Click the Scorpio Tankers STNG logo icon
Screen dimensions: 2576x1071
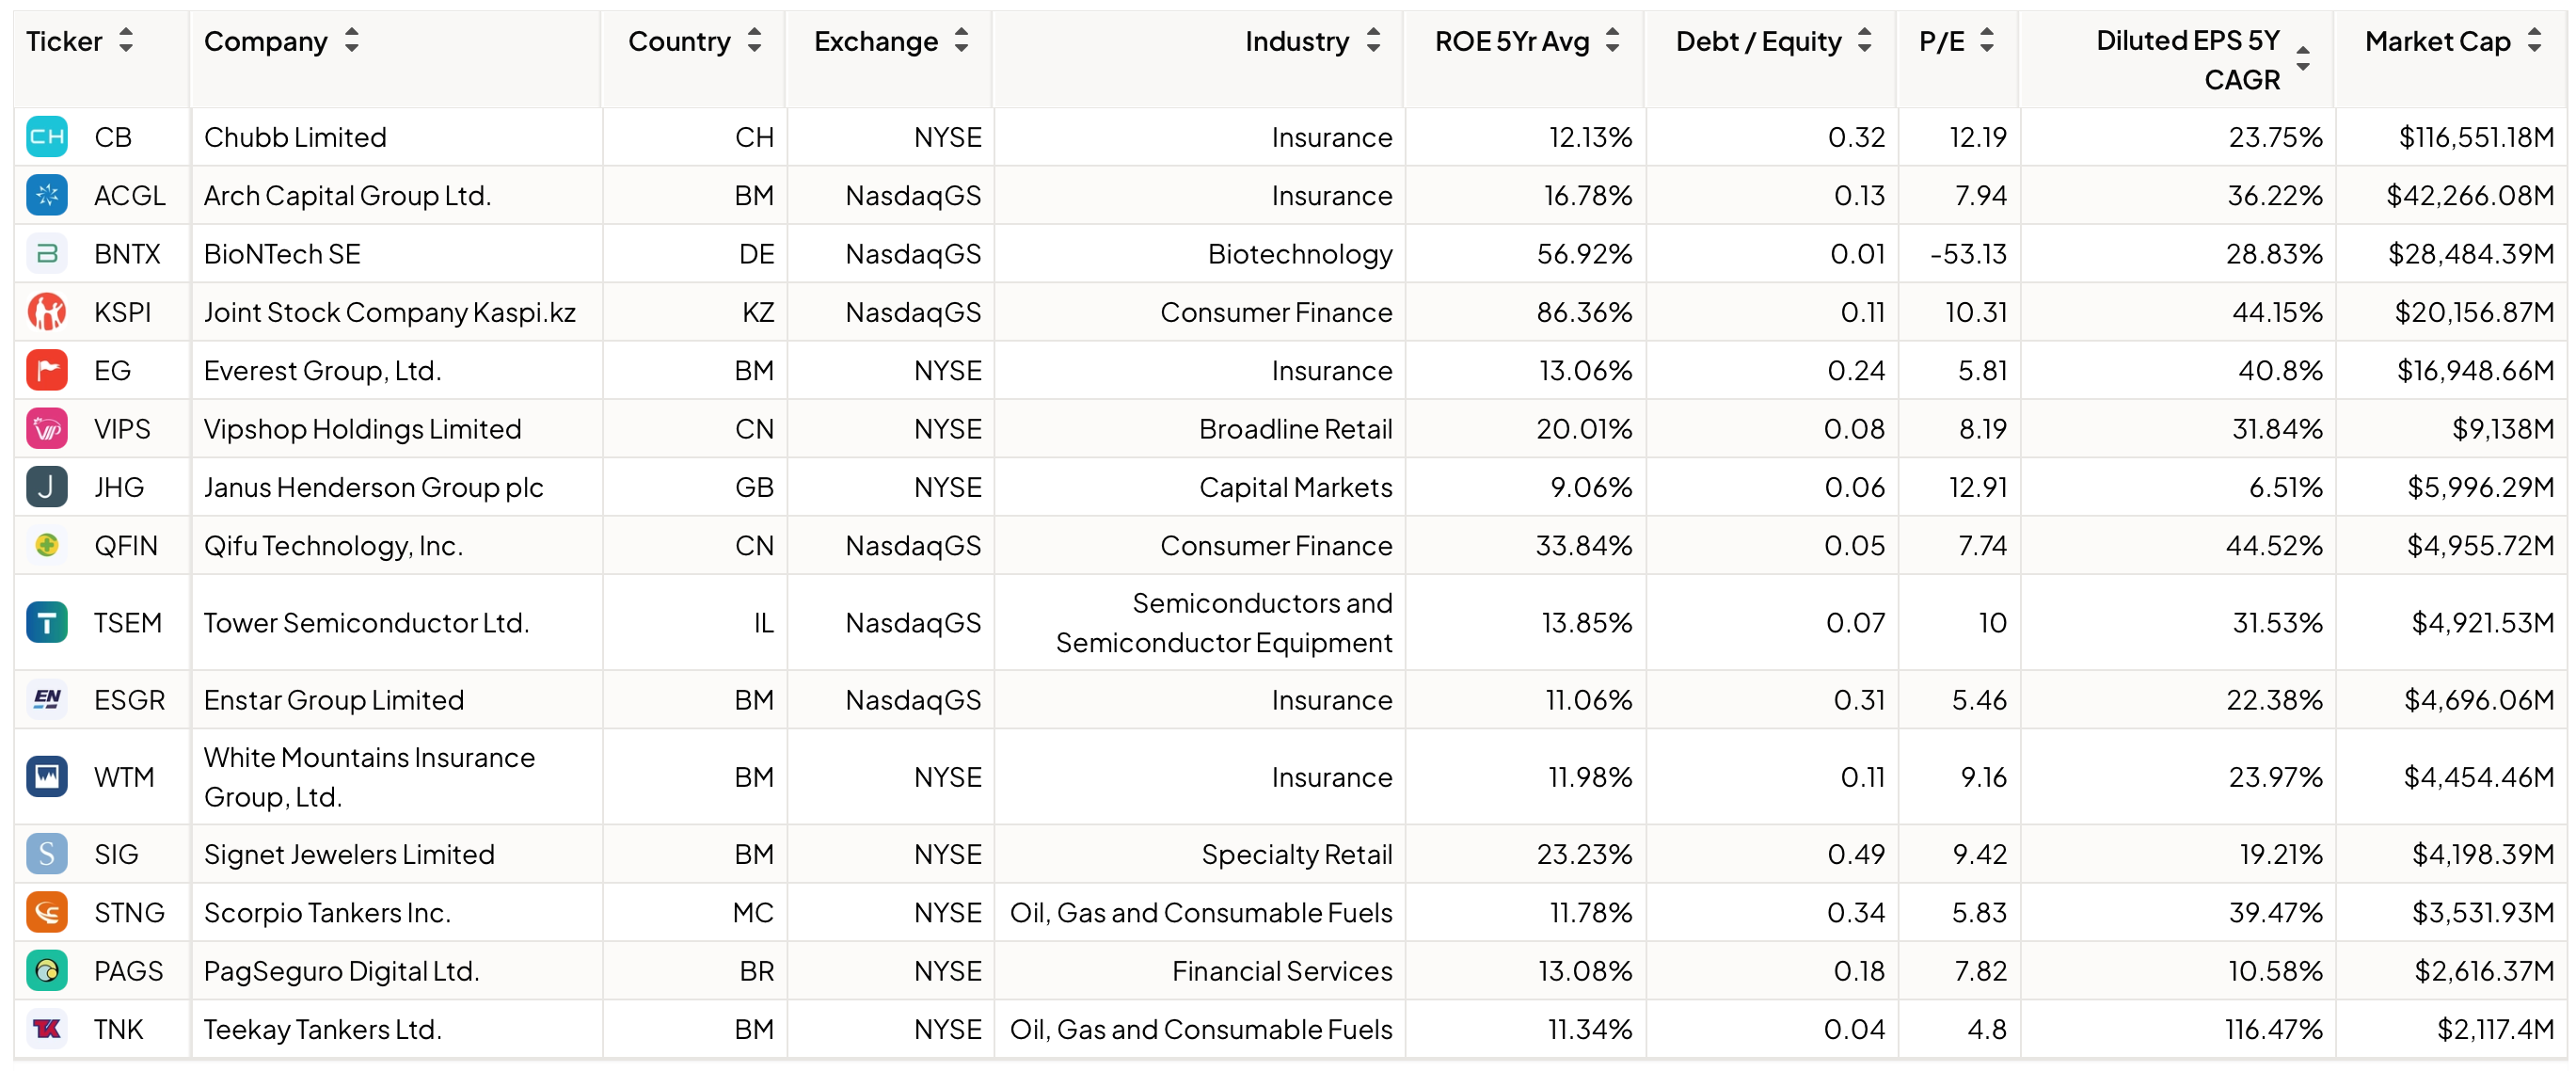click(x=46, y=913)
